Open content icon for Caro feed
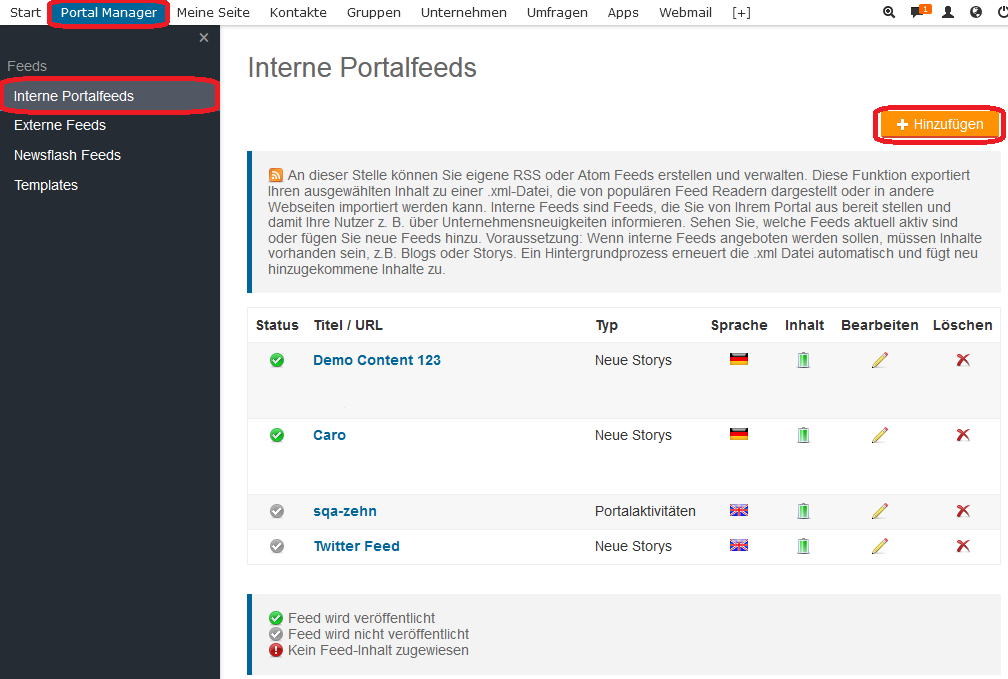 click(804, 435)
